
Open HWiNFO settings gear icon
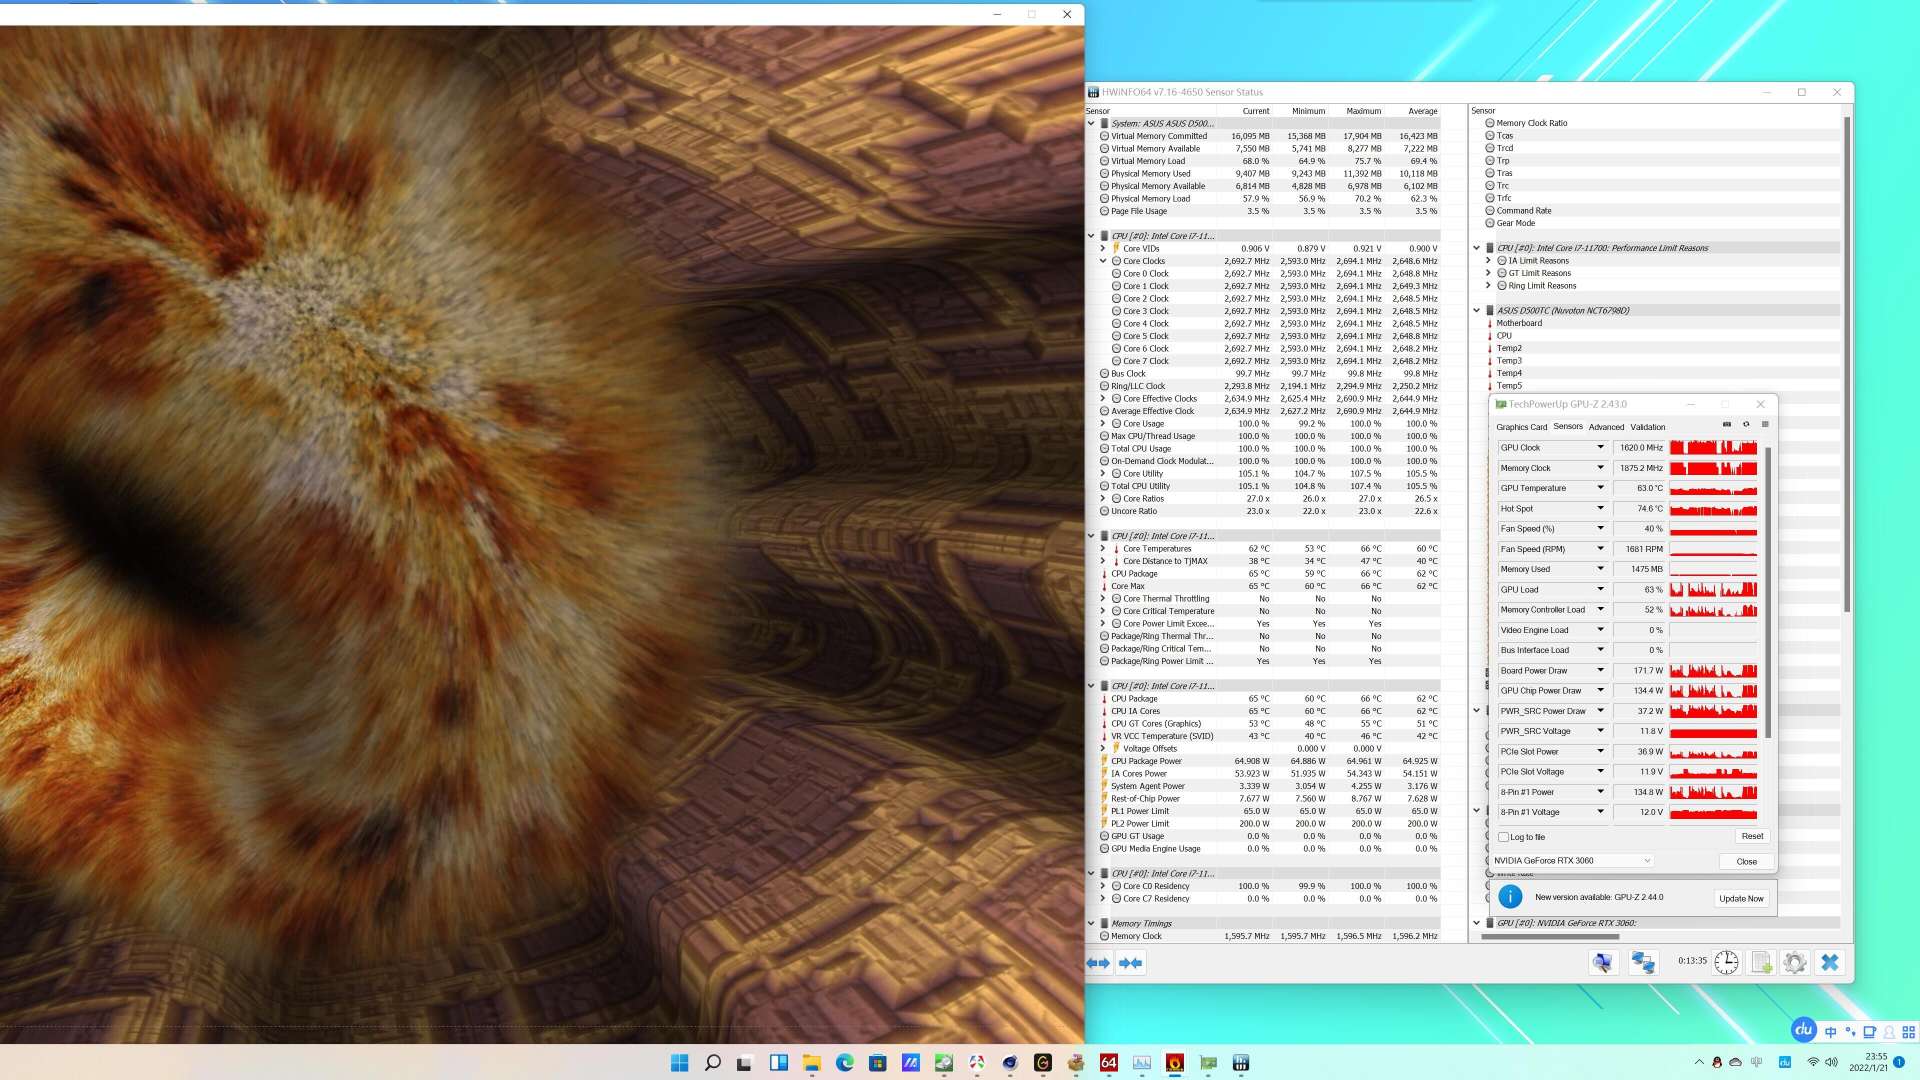[x=1795, y=962]
